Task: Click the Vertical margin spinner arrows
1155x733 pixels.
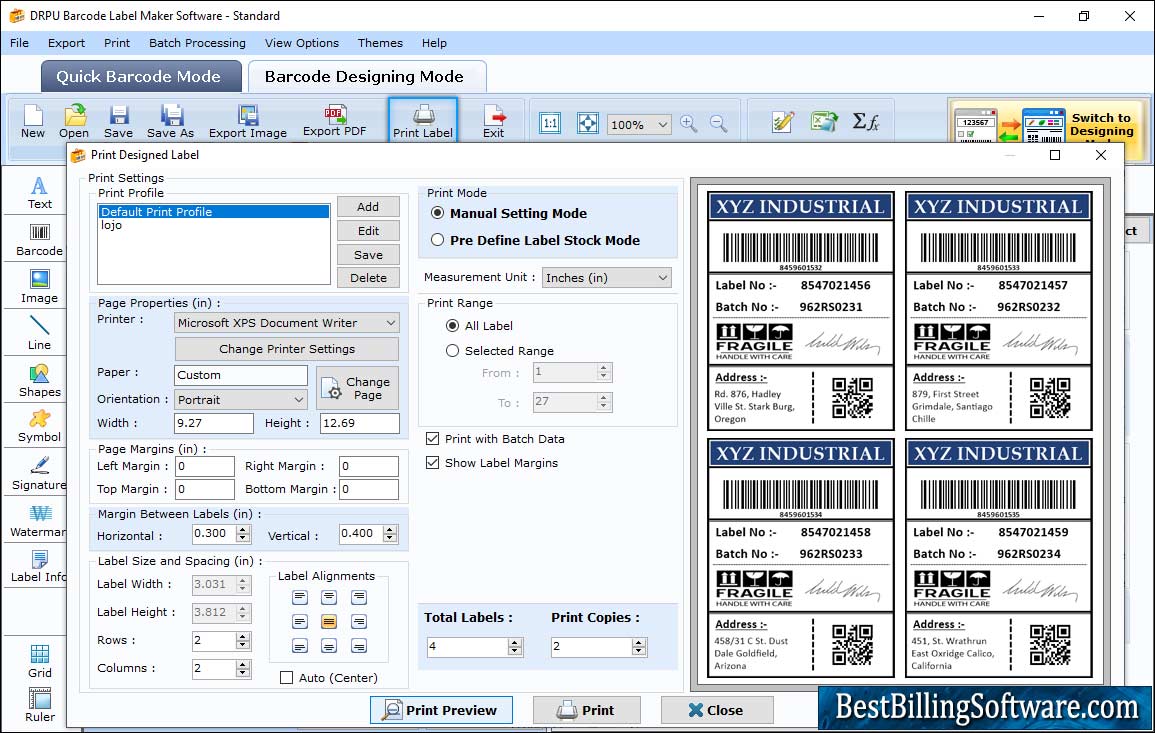Action: (x=390, y=534)
